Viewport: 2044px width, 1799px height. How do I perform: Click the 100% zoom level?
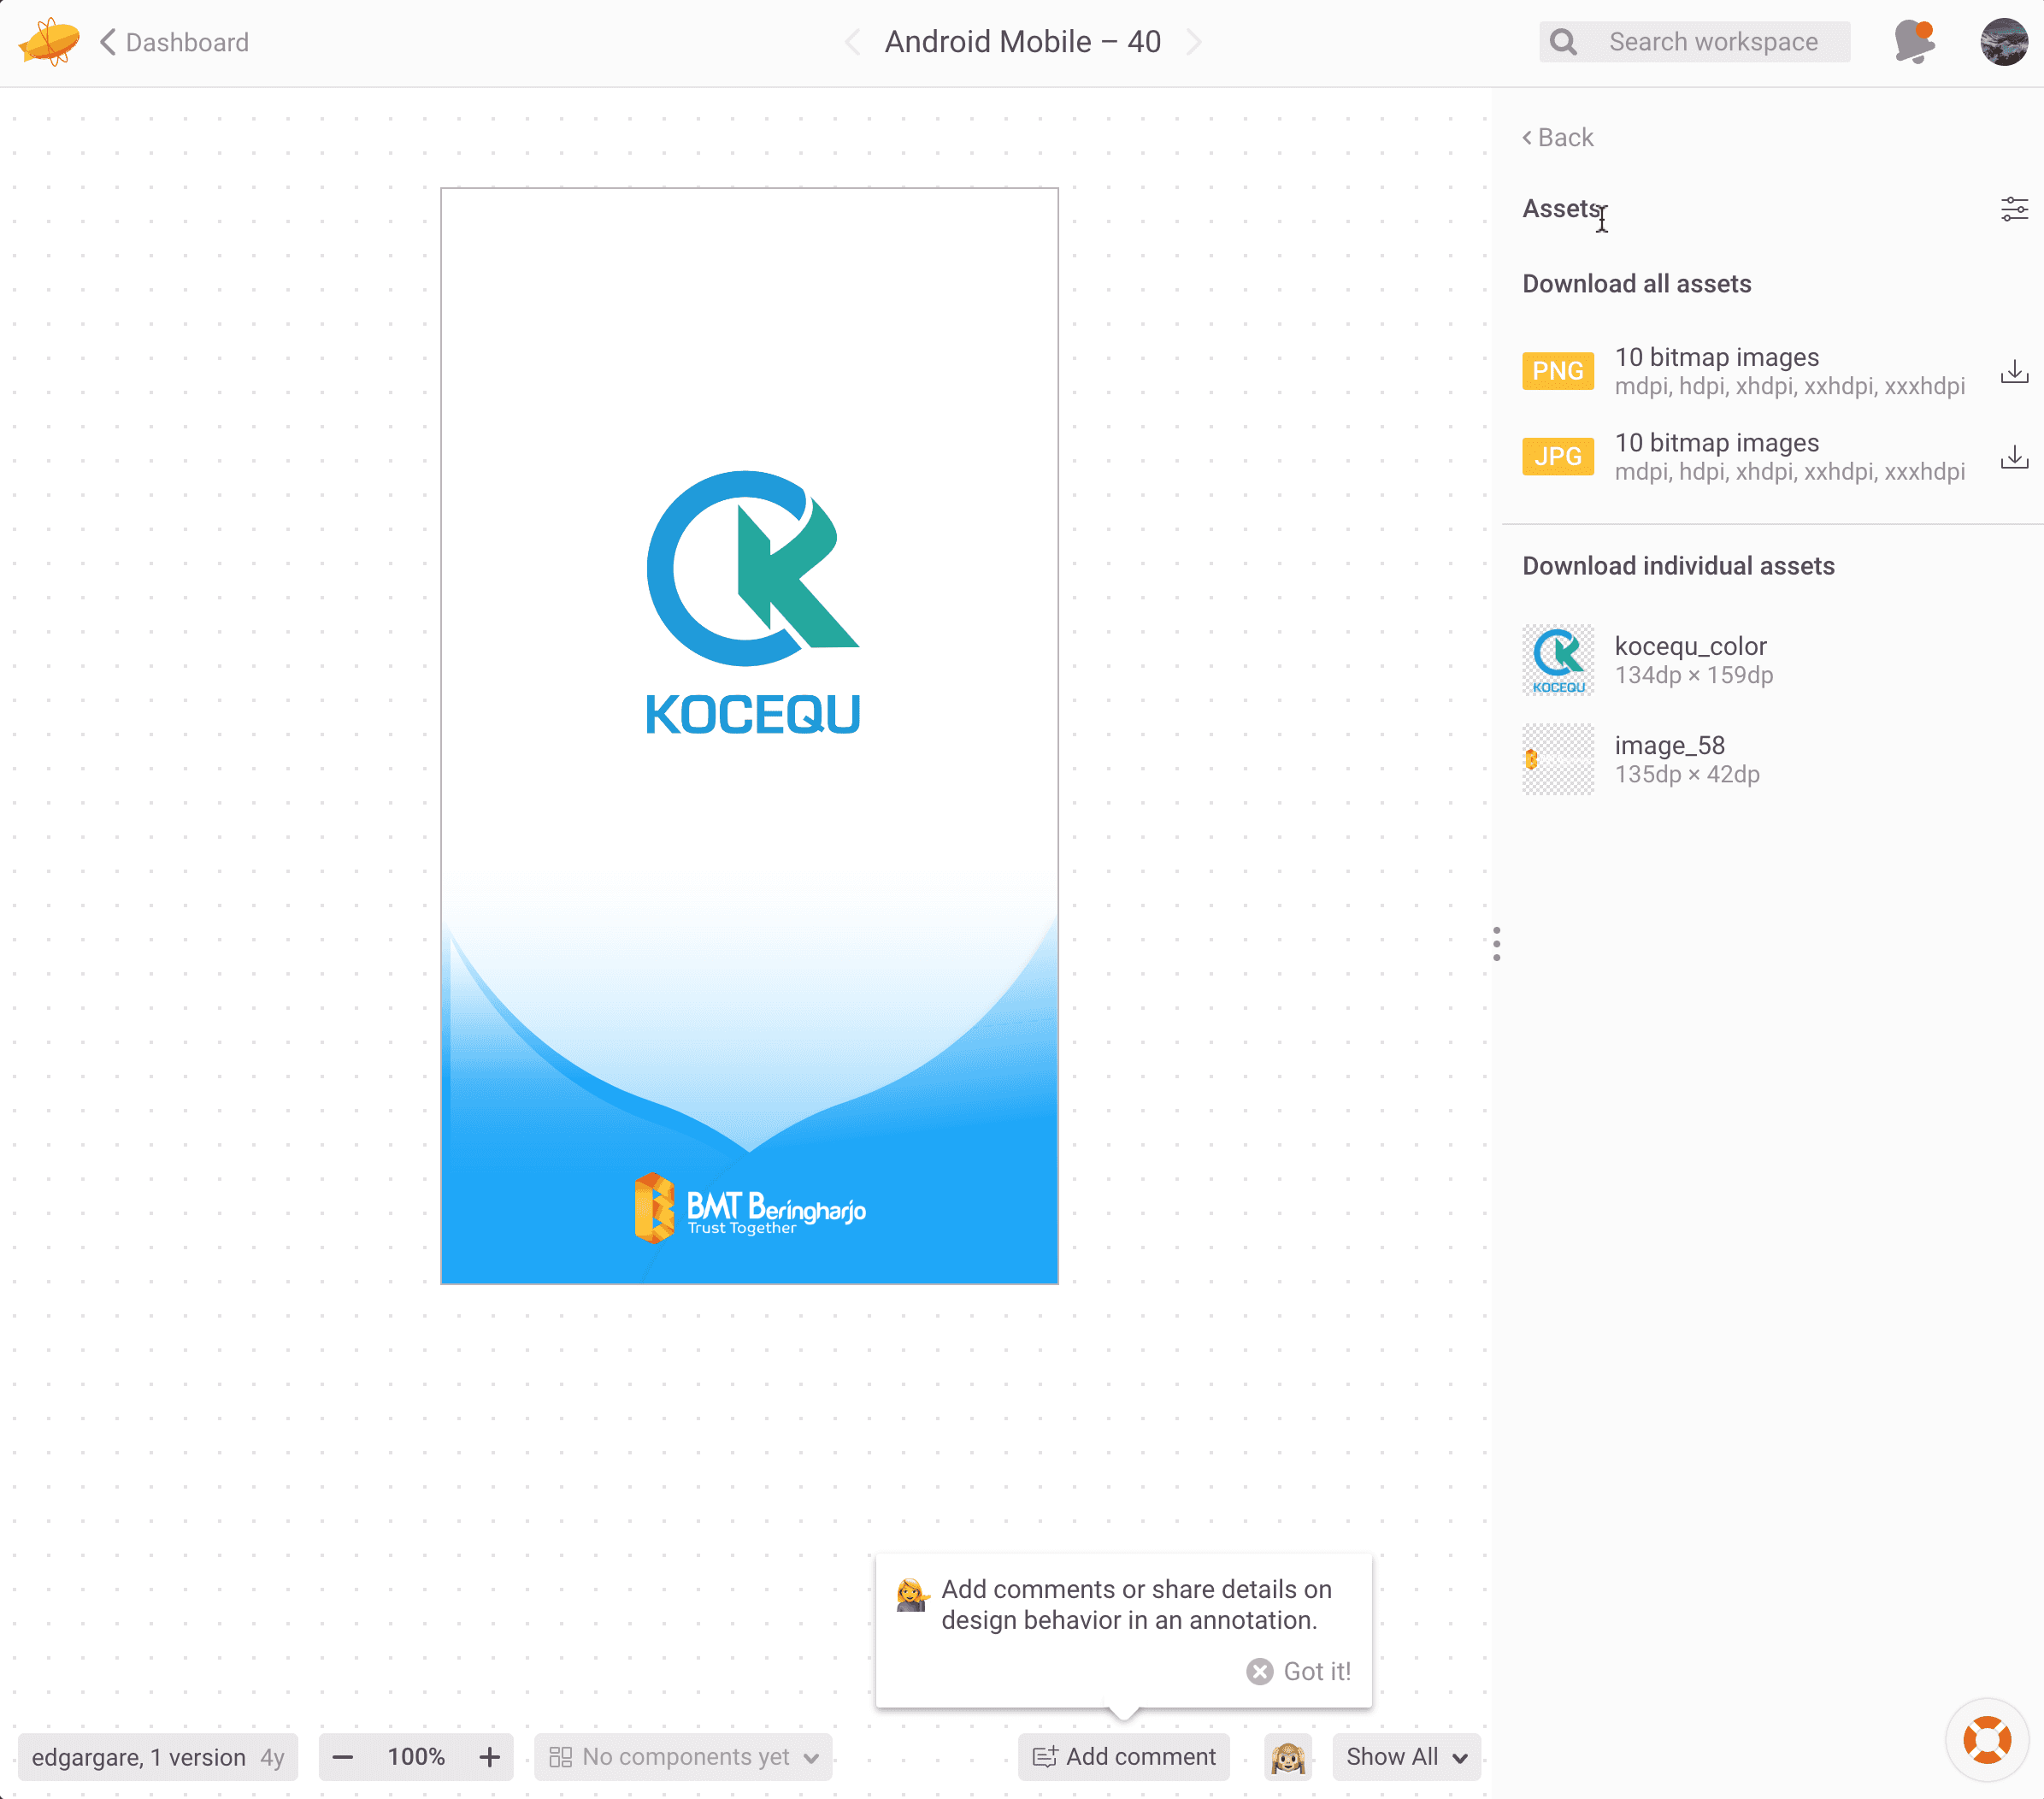click(x=416, y=1757)
